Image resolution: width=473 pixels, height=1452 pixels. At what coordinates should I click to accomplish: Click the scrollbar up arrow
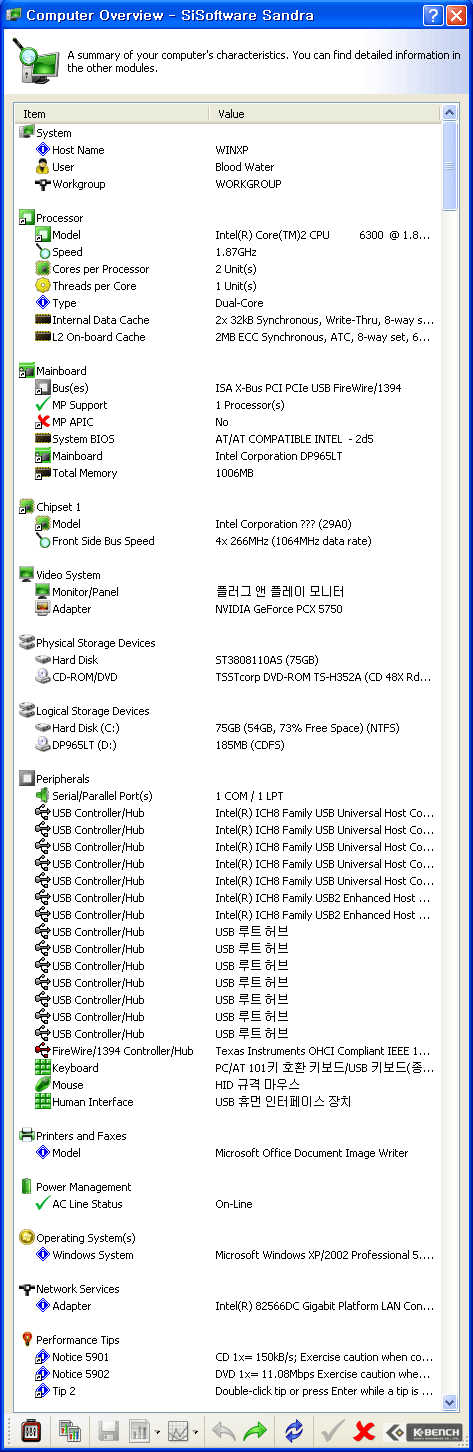tap(449, 114)
